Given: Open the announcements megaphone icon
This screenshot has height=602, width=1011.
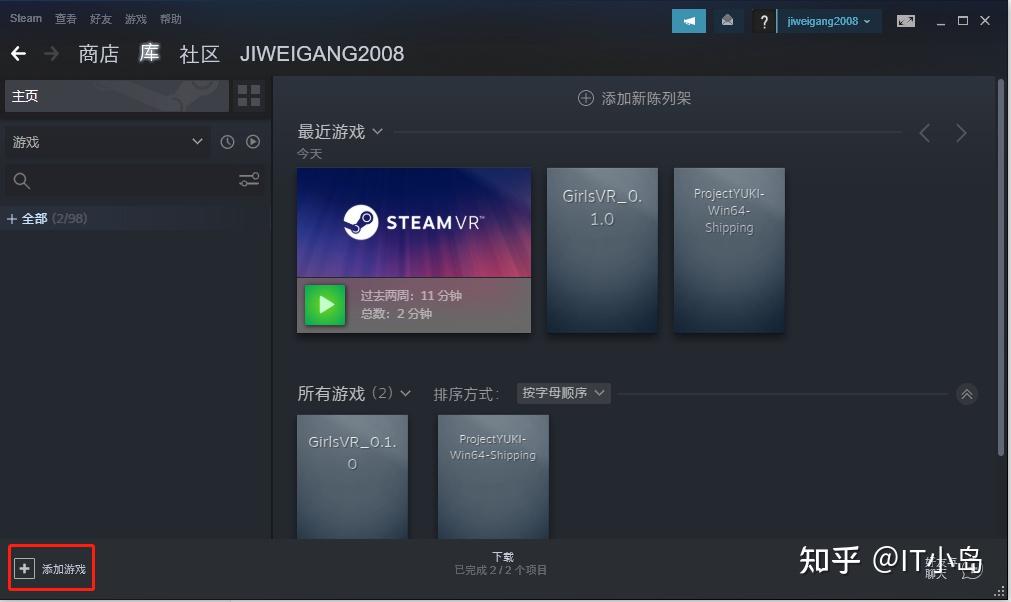Looking at the screenshot, I should pos(689,21).
